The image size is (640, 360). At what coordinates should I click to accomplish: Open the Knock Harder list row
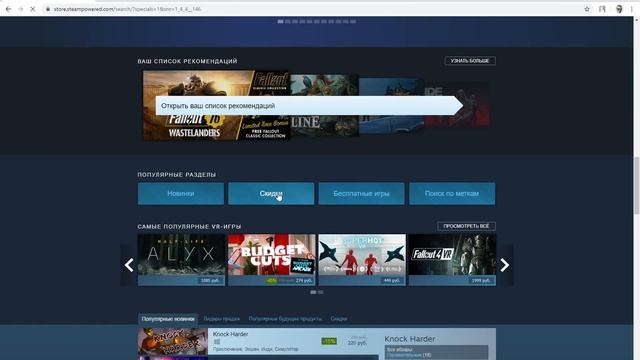coord(258,341)
